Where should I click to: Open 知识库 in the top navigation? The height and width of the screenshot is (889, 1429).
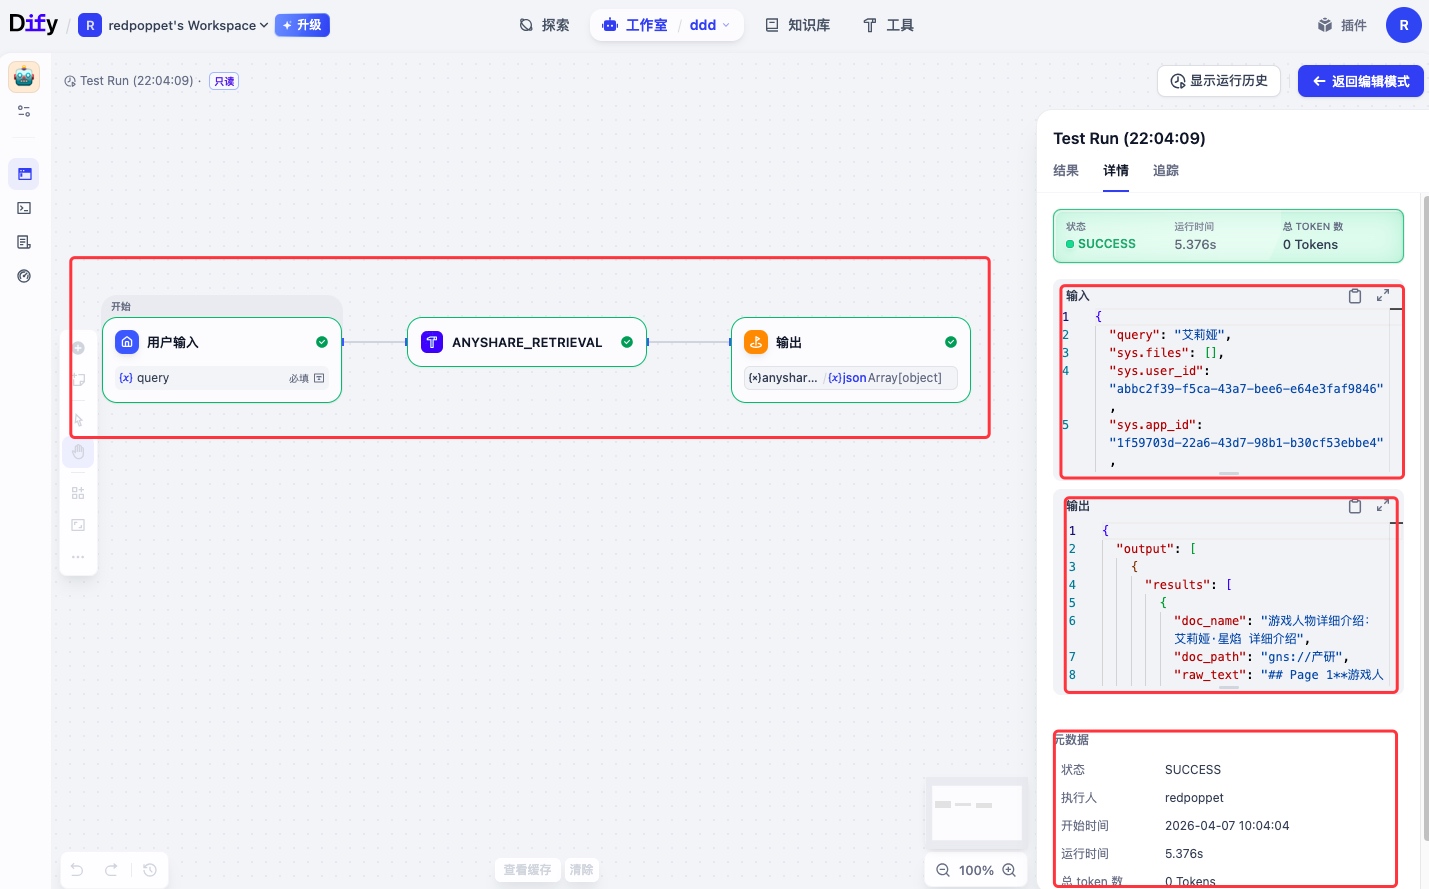click(798, 25)
